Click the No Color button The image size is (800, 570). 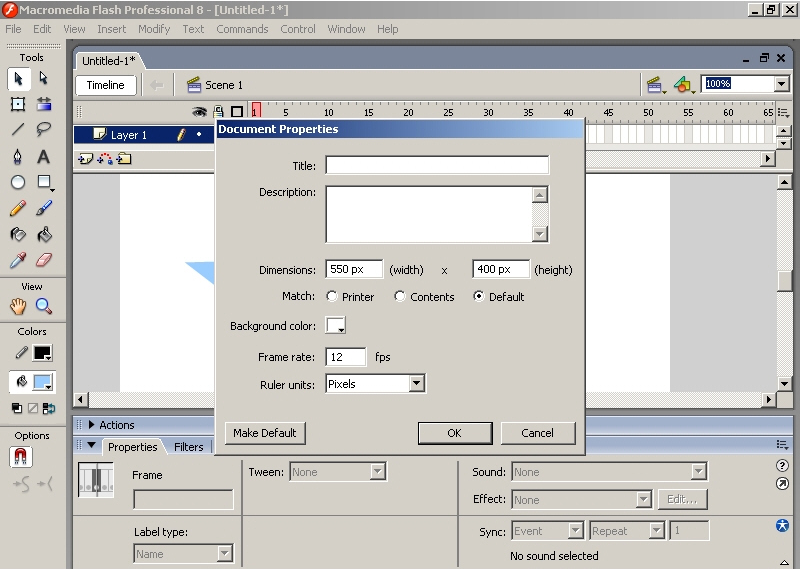[33, 408]
